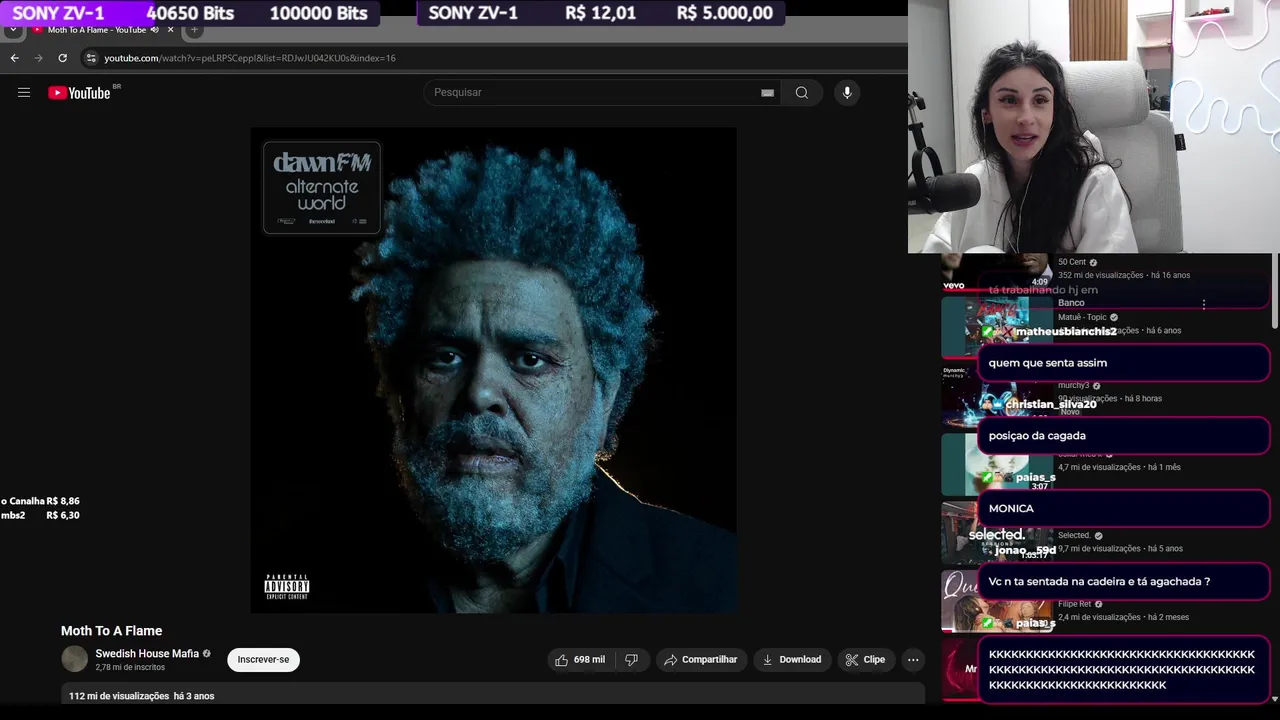The image size is (1280, 720).
Task: Click the 2,78 mi de inscritos text
Action: pos(130,667)
